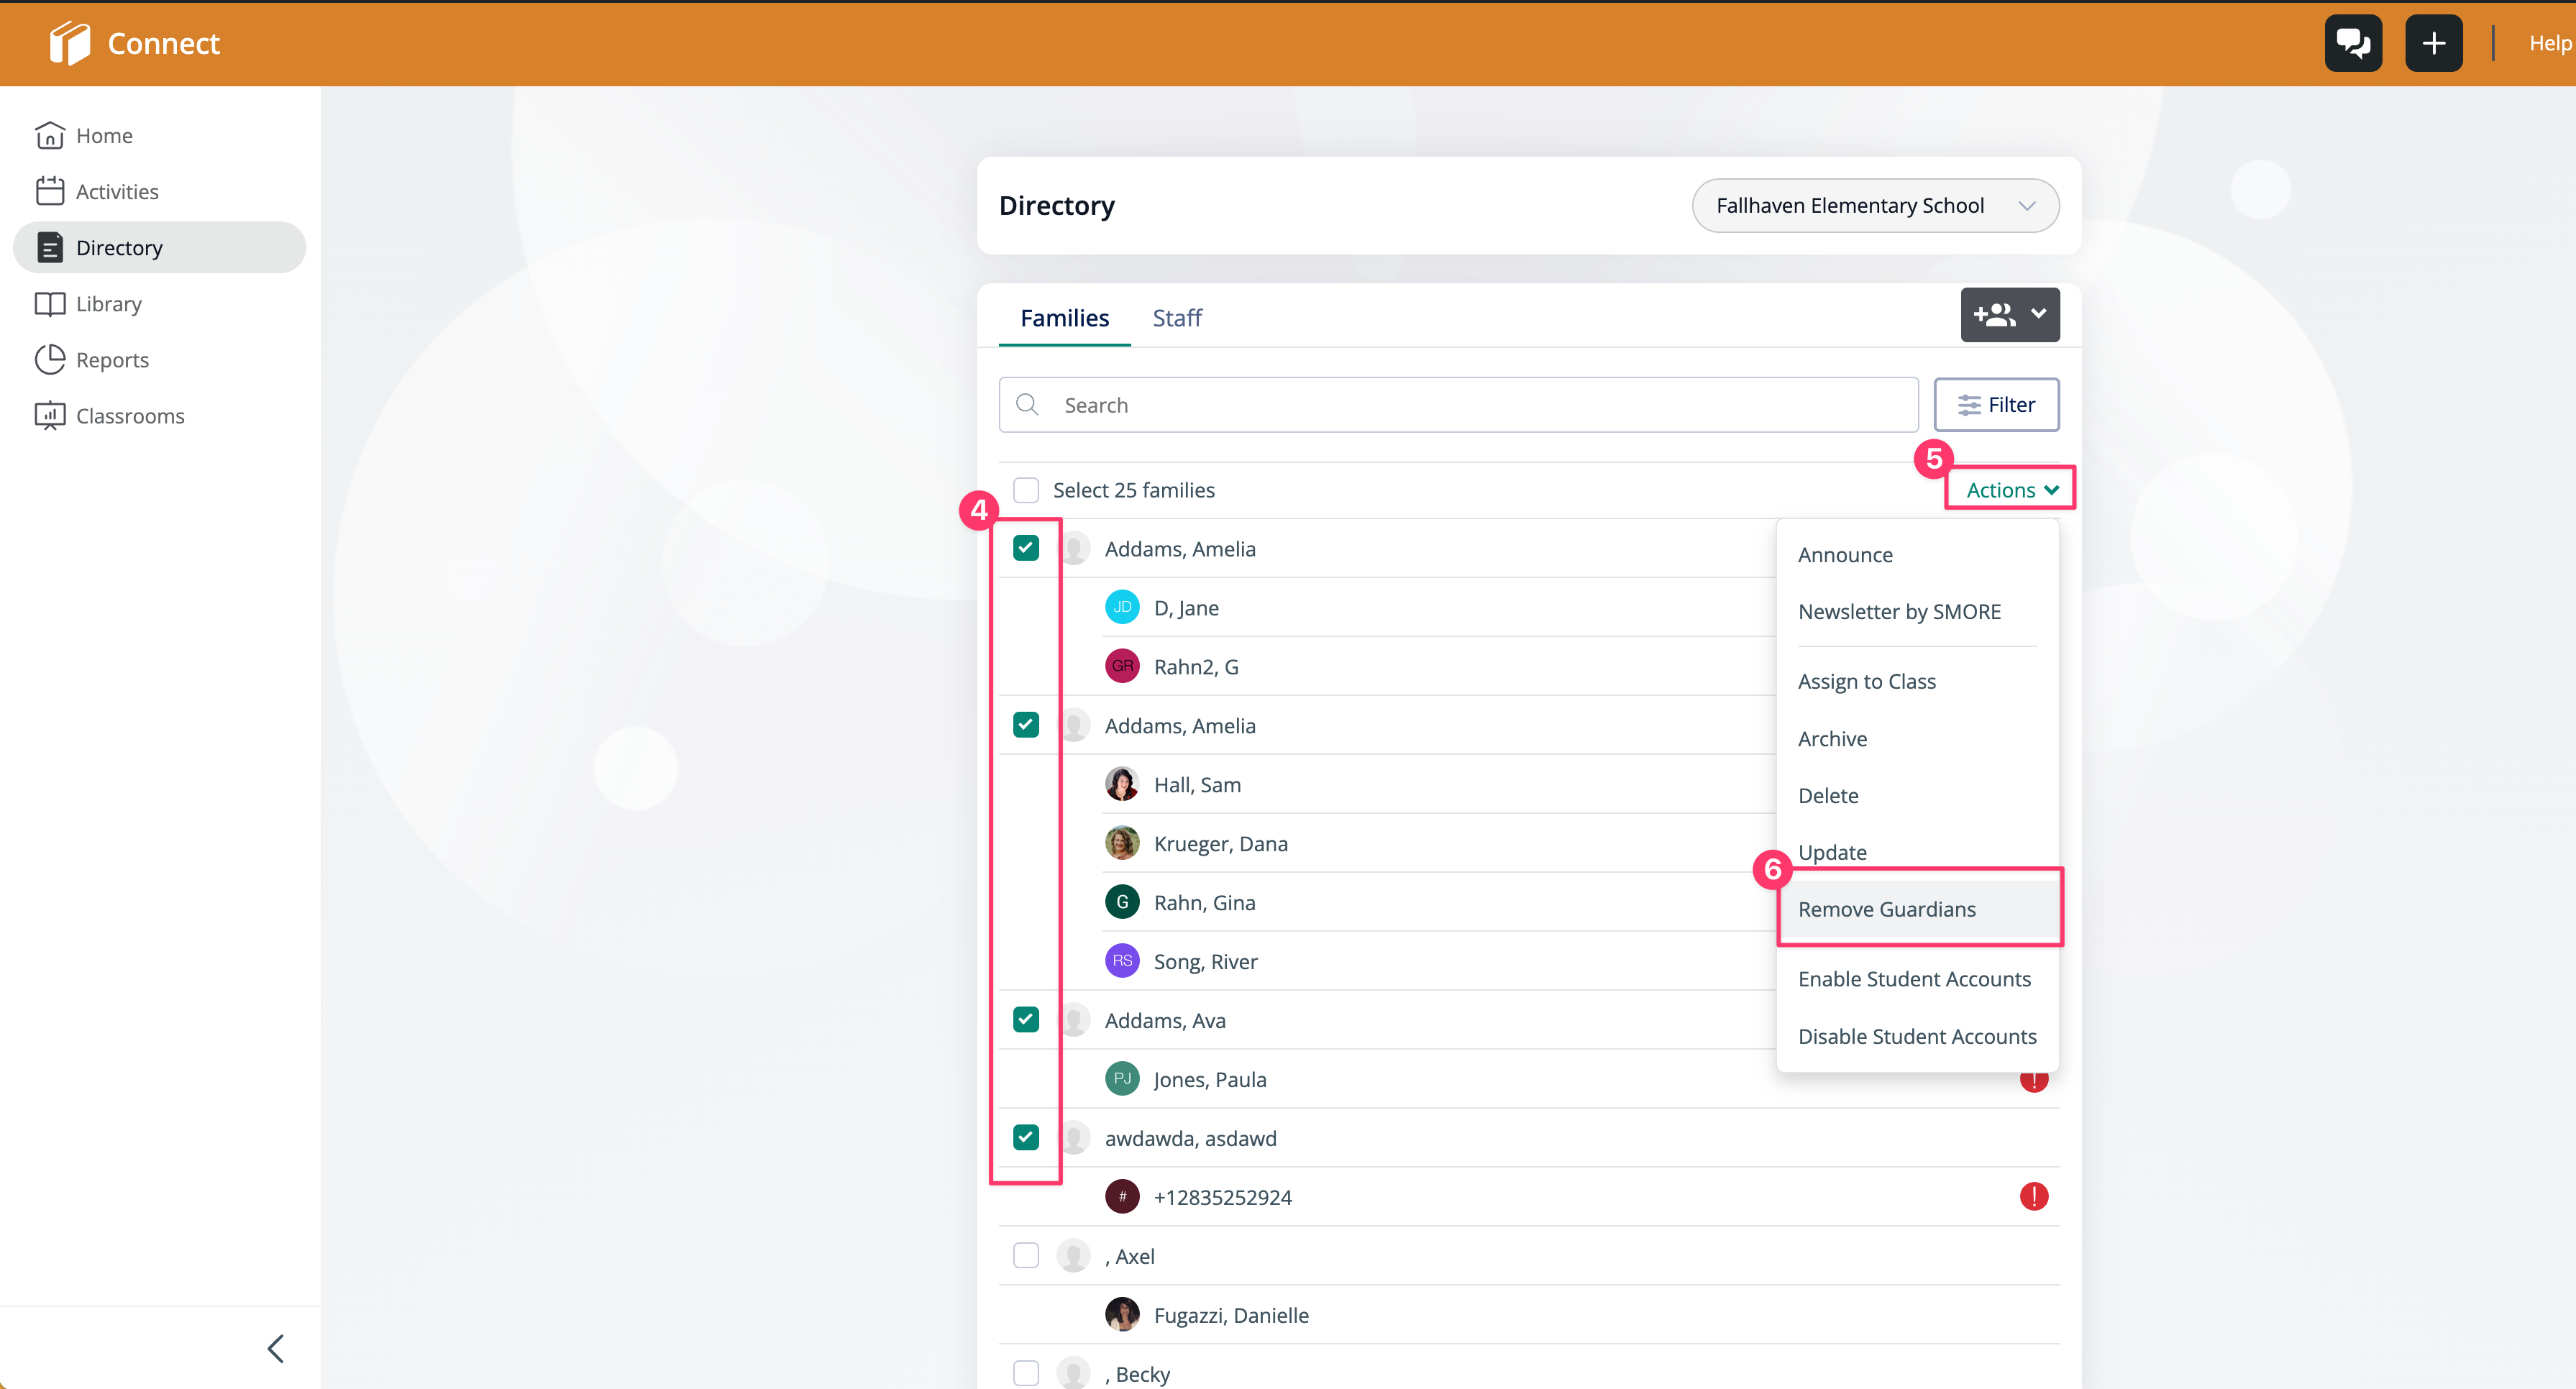Click Krueger, Dana's profile photo
The width and height of the screenshot is (2576, 1389).
(x=1122, y=843)
